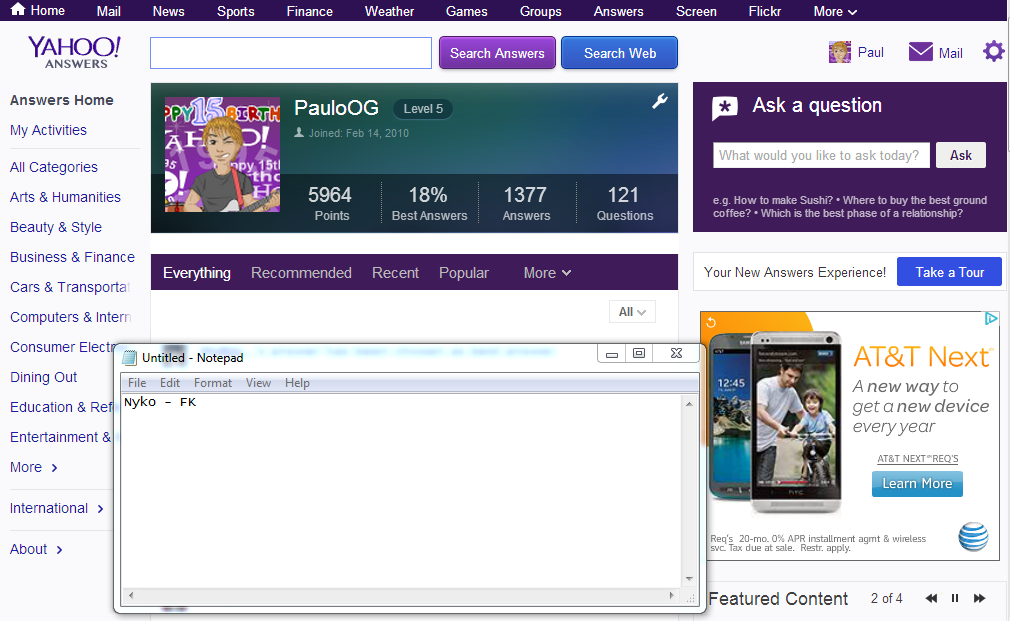Click Notepad vertical scrollbar down arrow
This screenshot has width=1010, height=621.
pyautogui.click(x=689, y=578)
